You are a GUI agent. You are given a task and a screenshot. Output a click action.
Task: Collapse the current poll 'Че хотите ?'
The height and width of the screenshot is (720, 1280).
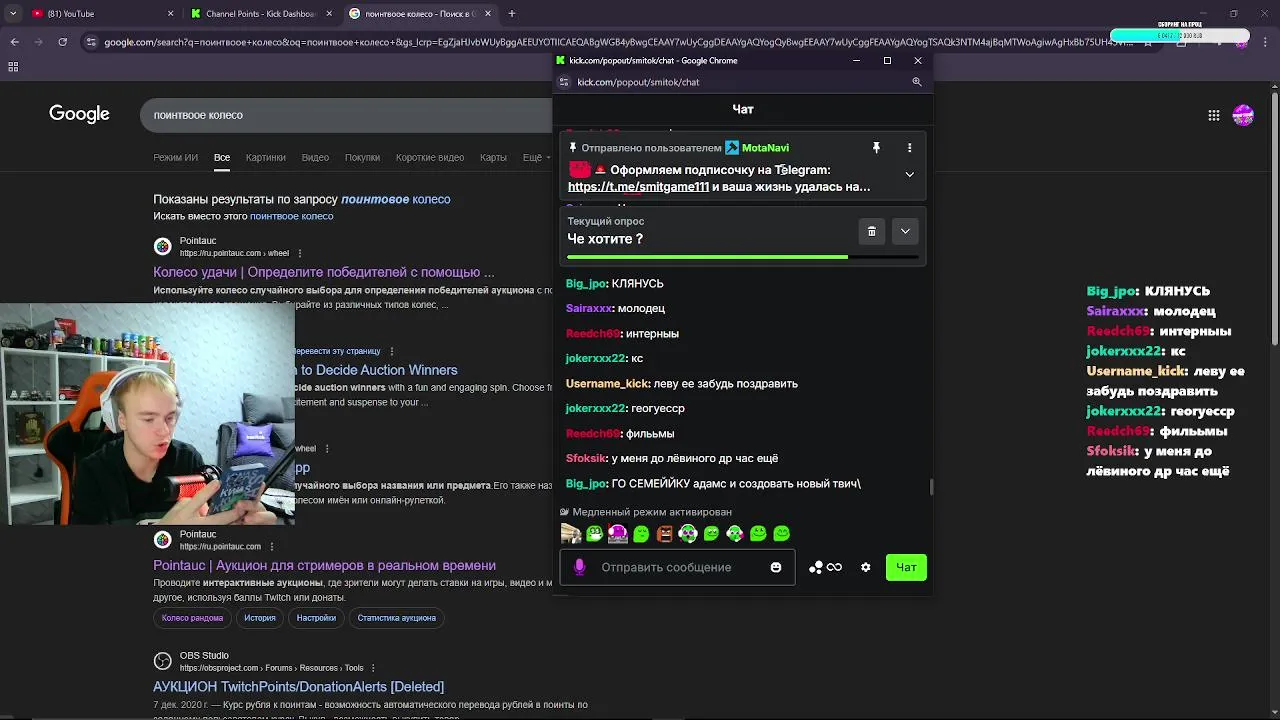point(905,231)
